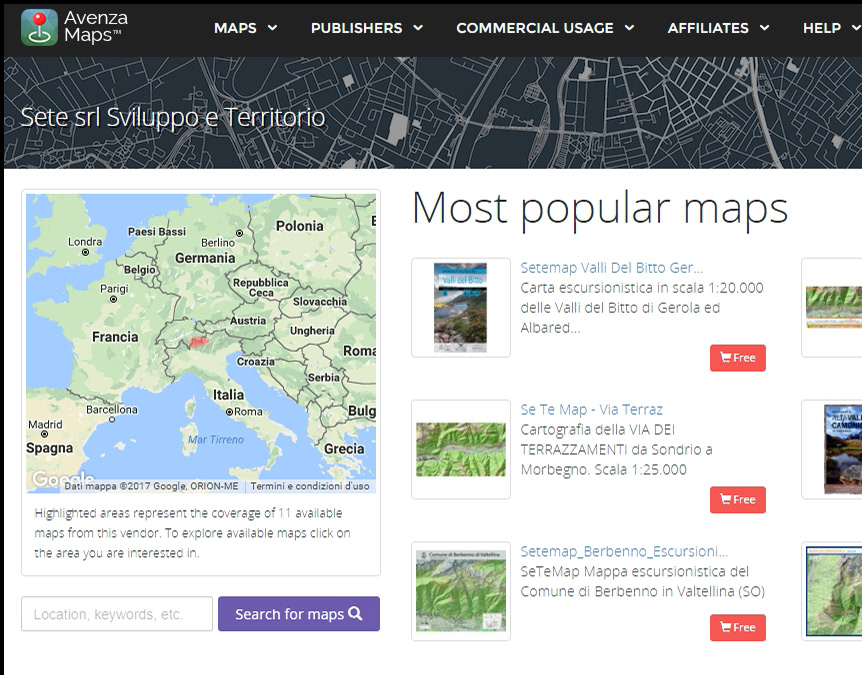Click the Berlino city marker on map

pyautogui.click(x=239, y=234)
